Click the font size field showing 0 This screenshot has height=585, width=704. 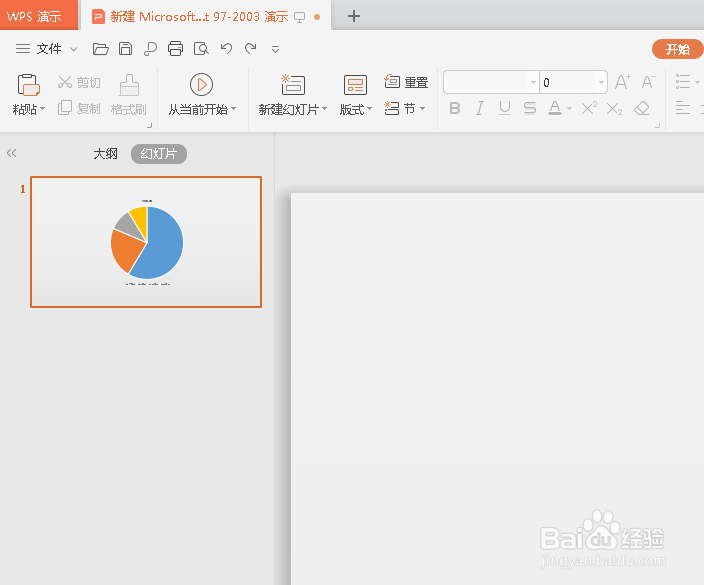568,82
